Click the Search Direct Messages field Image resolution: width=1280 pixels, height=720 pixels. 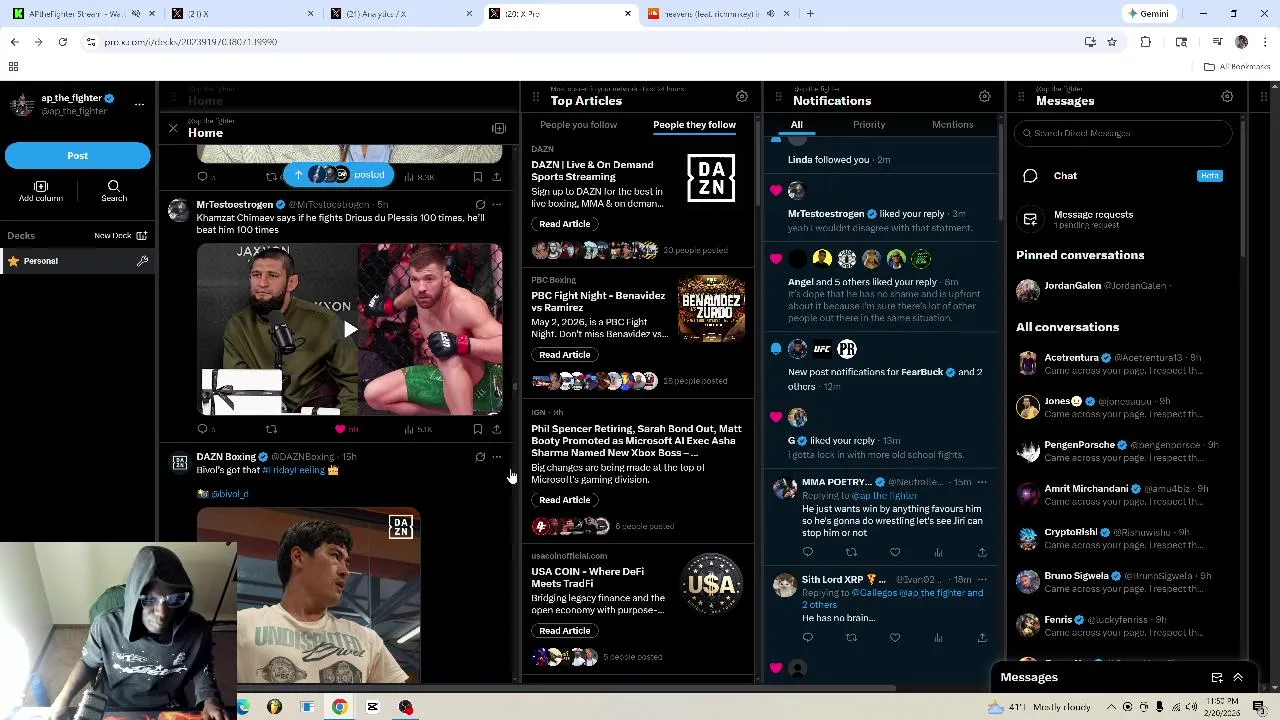pyautogui.click(x=1124, y=133)
